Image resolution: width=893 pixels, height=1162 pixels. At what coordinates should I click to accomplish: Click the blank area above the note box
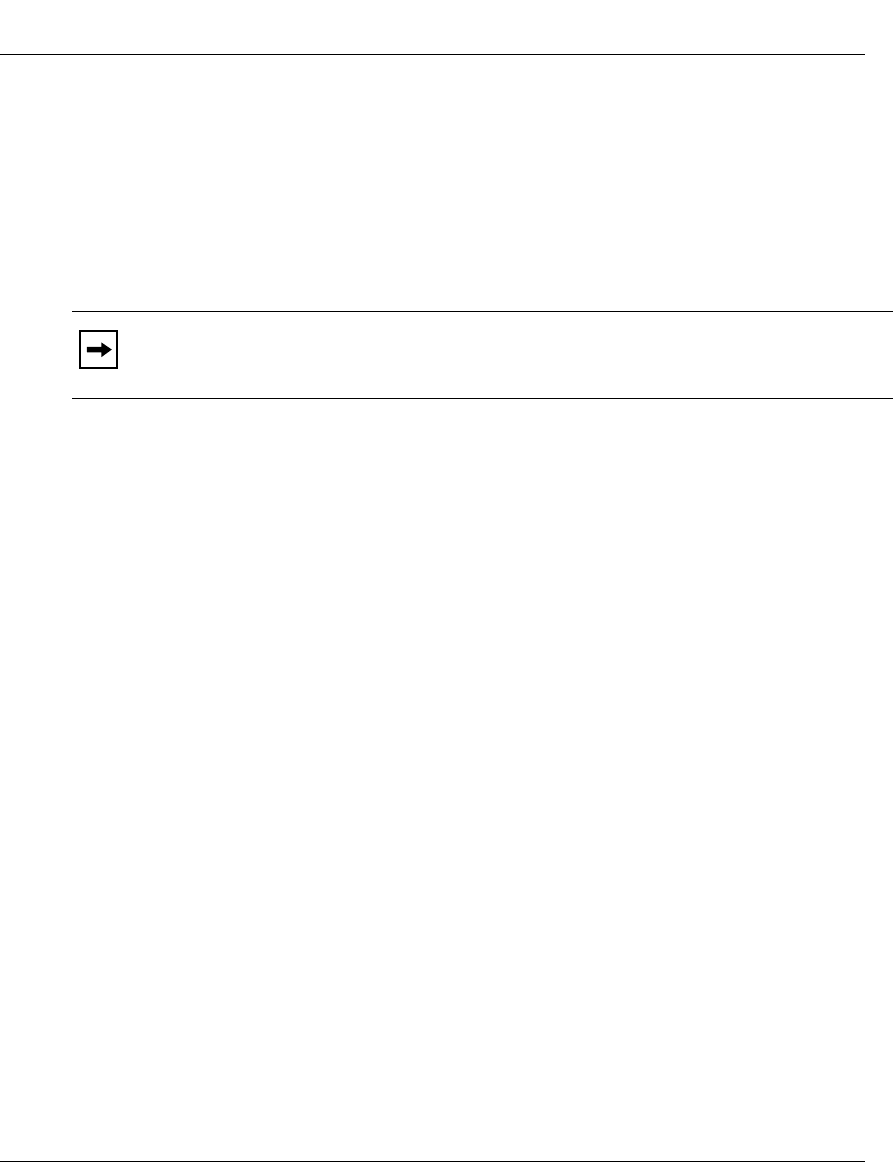tap(446, 183)
